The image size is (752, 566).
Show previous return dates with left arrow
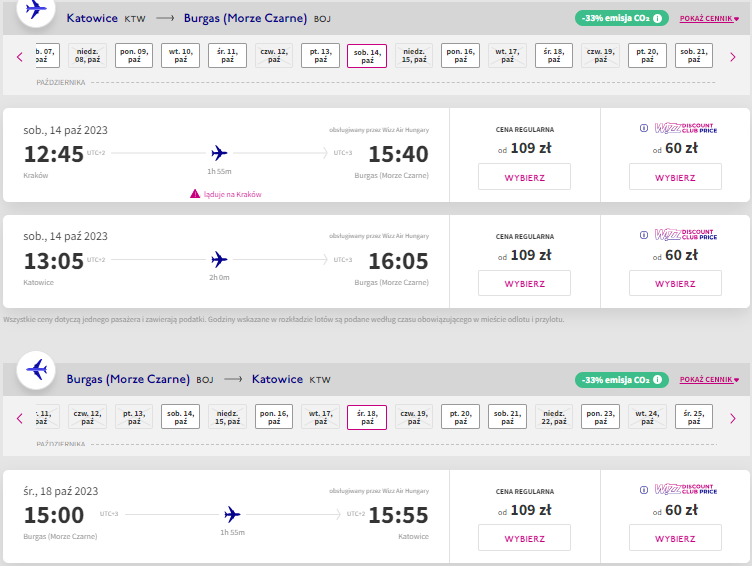[20, 418]
